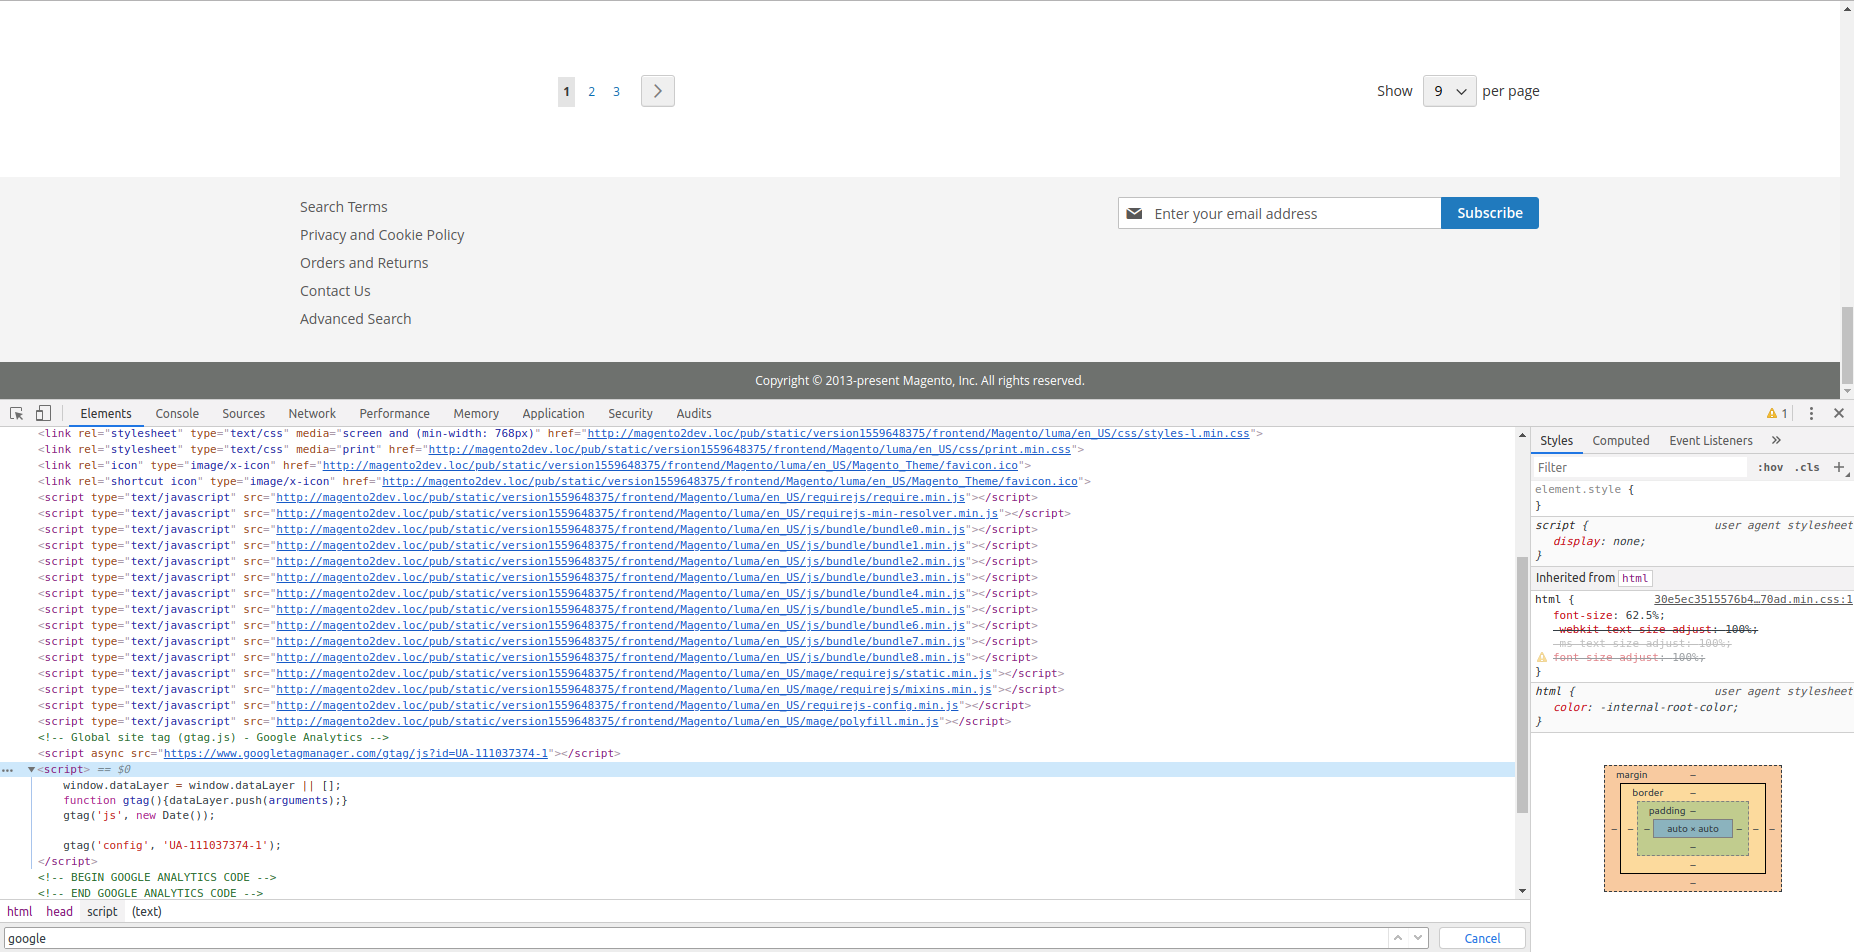Toggle the device toolbar icon
The width and height of the screenshot is (1854, 952).
click(42, 413)
